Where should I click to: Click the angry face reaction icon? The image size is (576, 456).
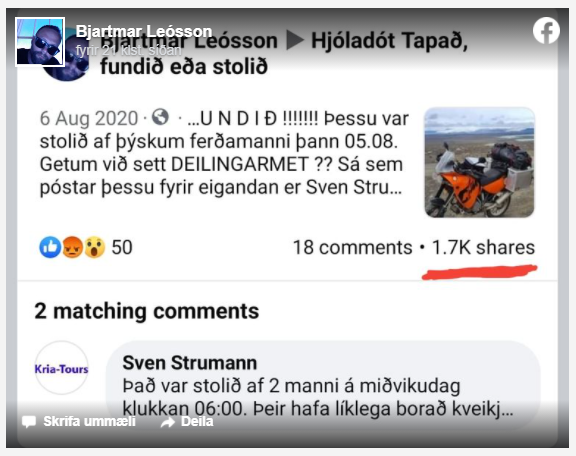tap(72, 247)
